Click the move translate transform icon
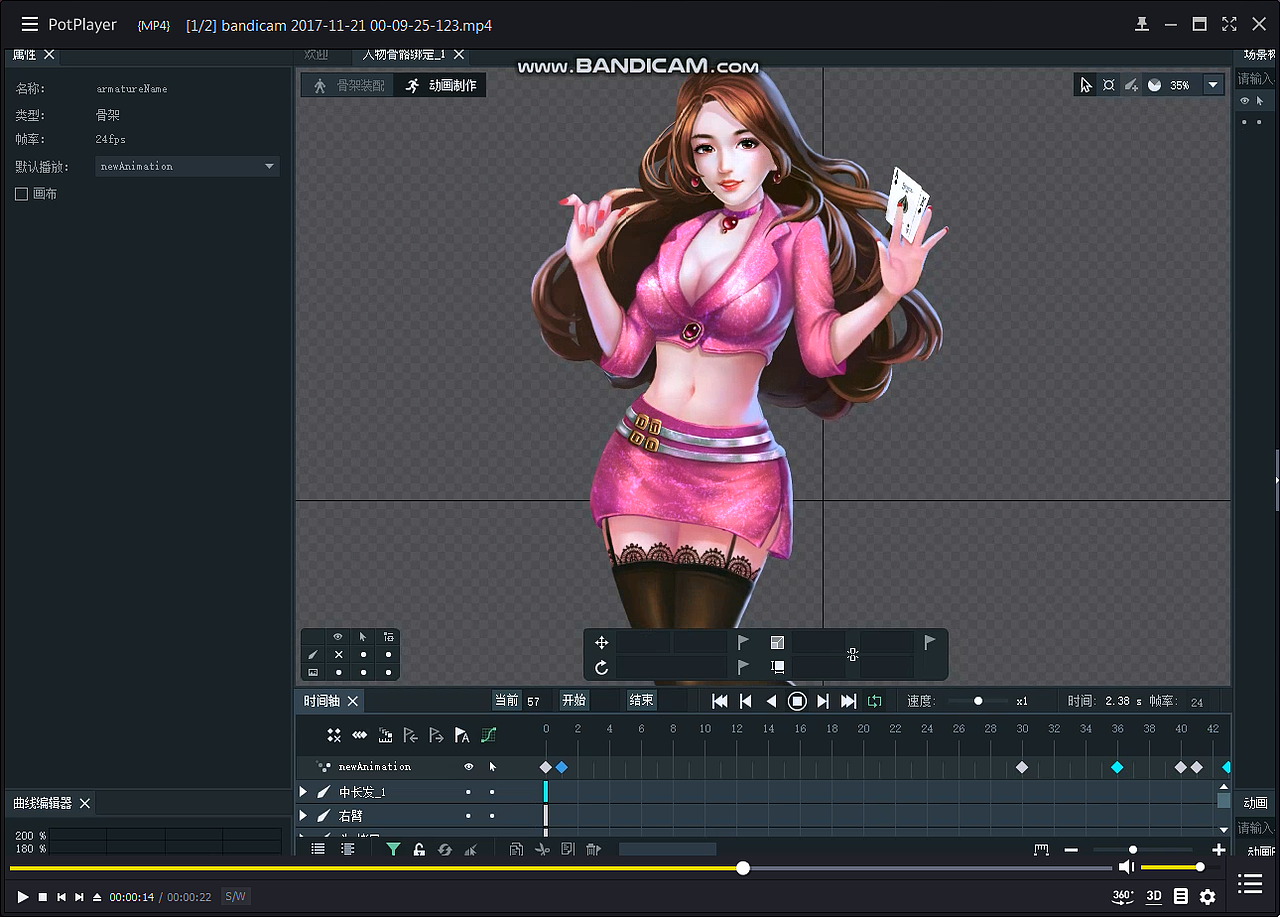 (601, 643)
